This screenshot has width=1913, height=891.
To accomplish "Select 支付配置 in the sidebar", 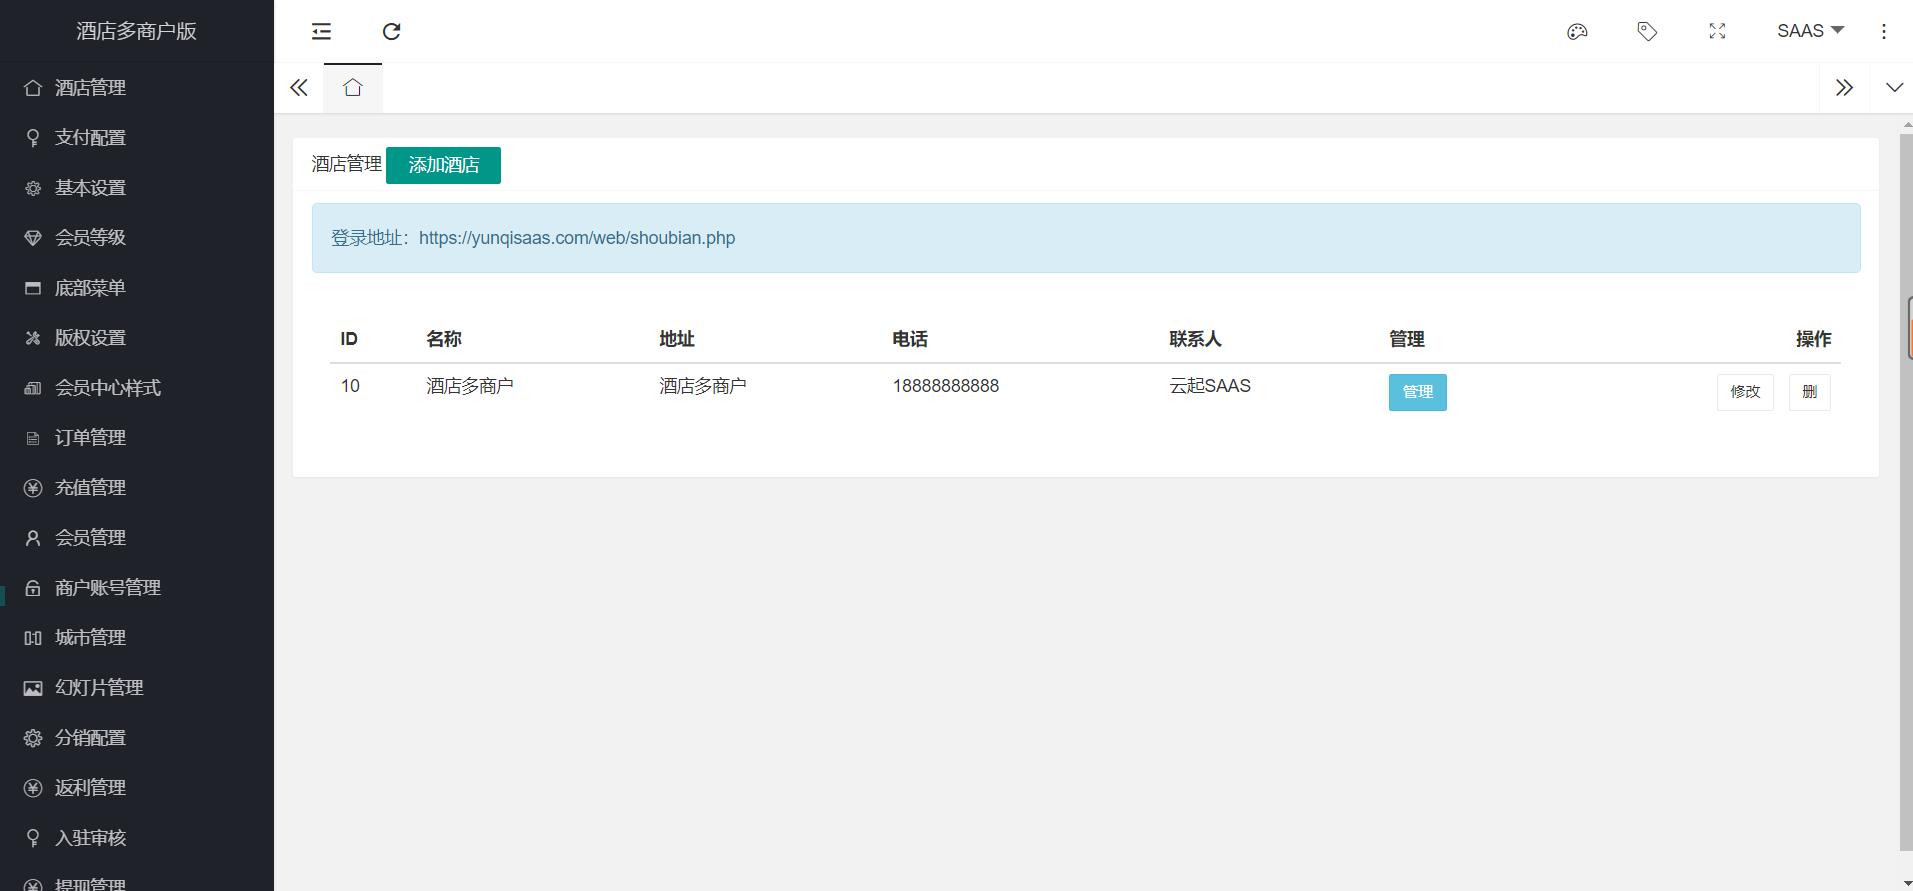I will click(x=90, y=138).
